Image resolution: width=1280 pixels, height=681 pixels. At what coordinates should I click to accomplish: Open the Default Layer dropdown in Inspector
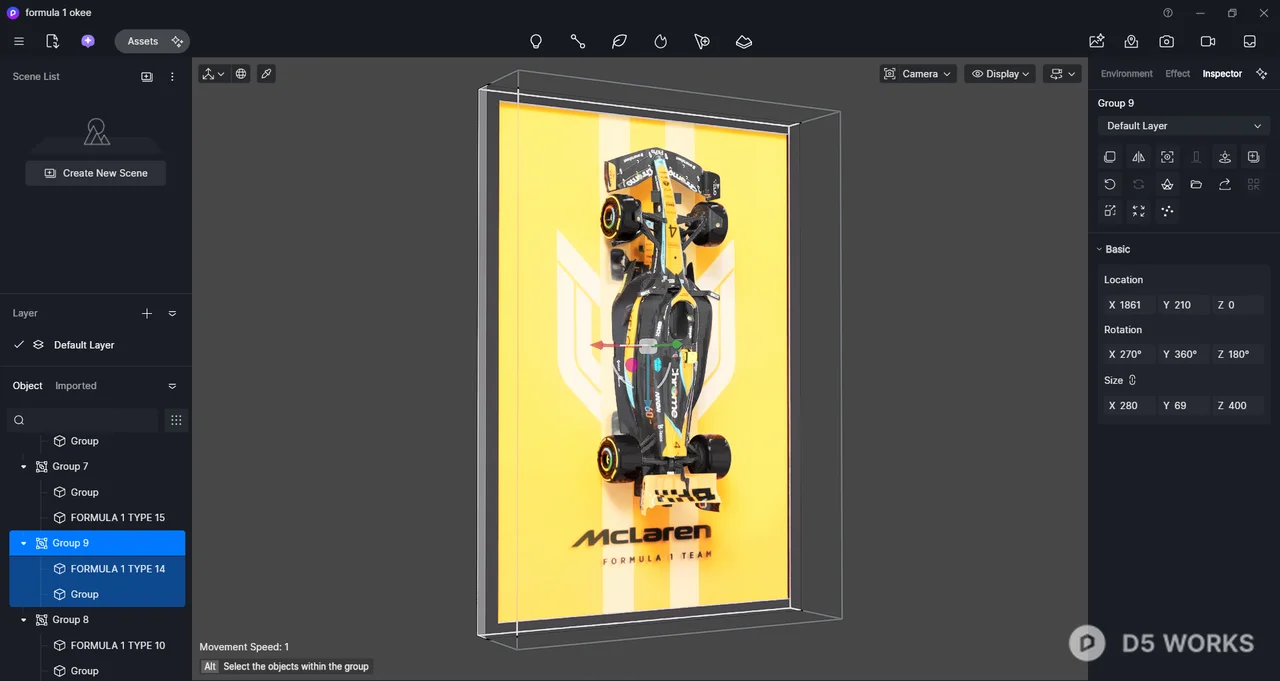(1183, 126)
